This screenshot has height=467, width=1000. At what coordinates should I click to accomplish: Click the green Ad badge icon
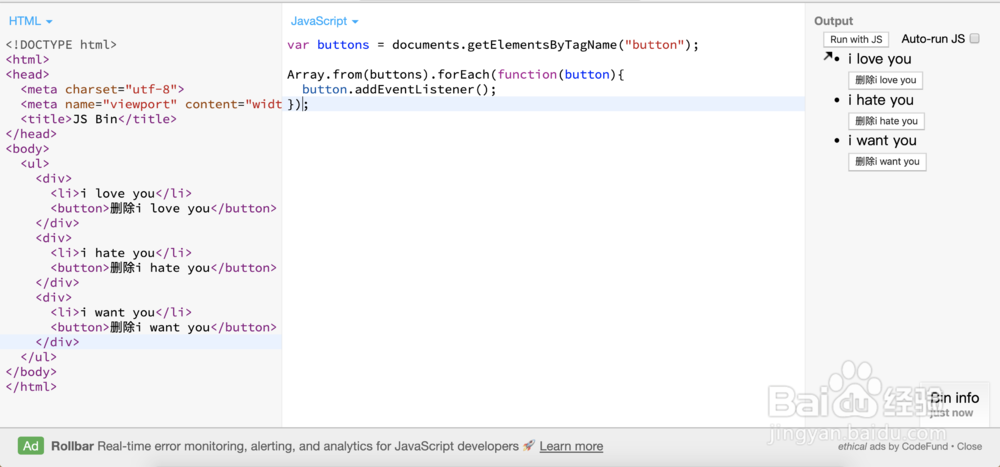(31, 446)
